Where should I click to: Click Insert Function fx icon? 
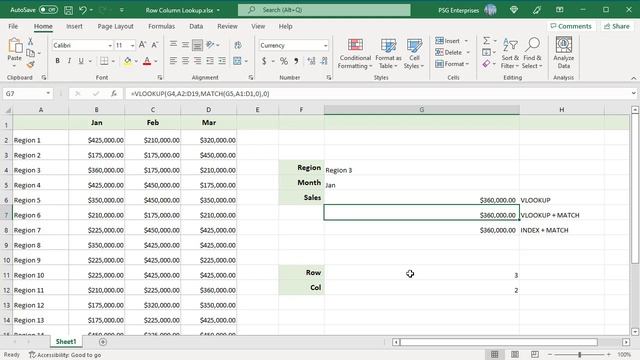114,93
